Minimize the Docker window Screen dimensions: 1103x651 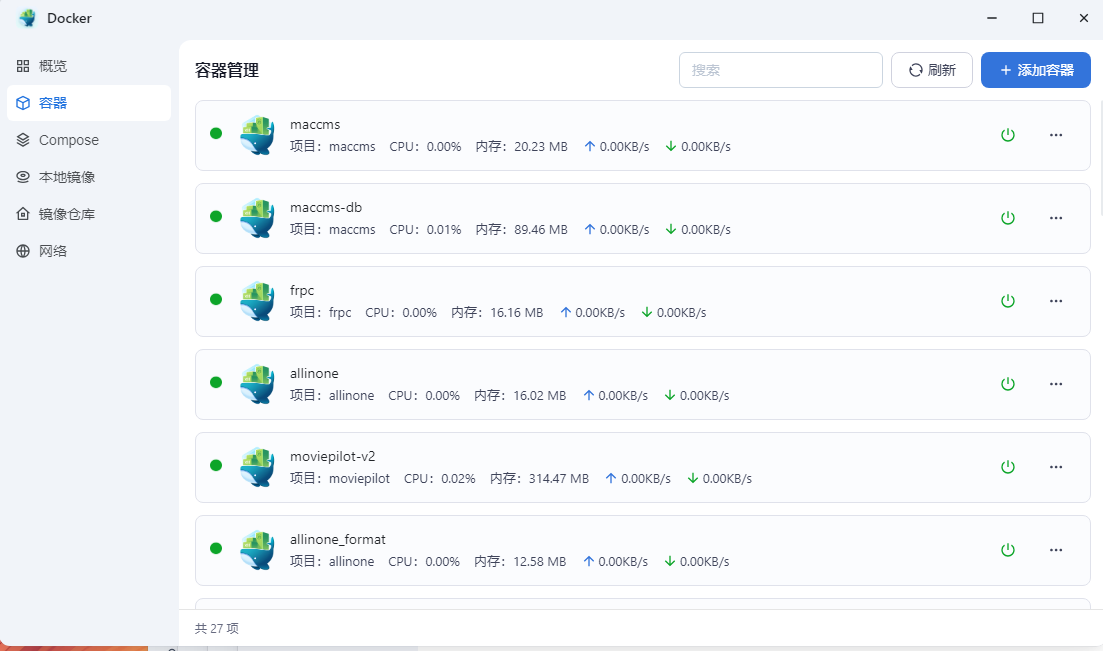(x=992, y=18)
